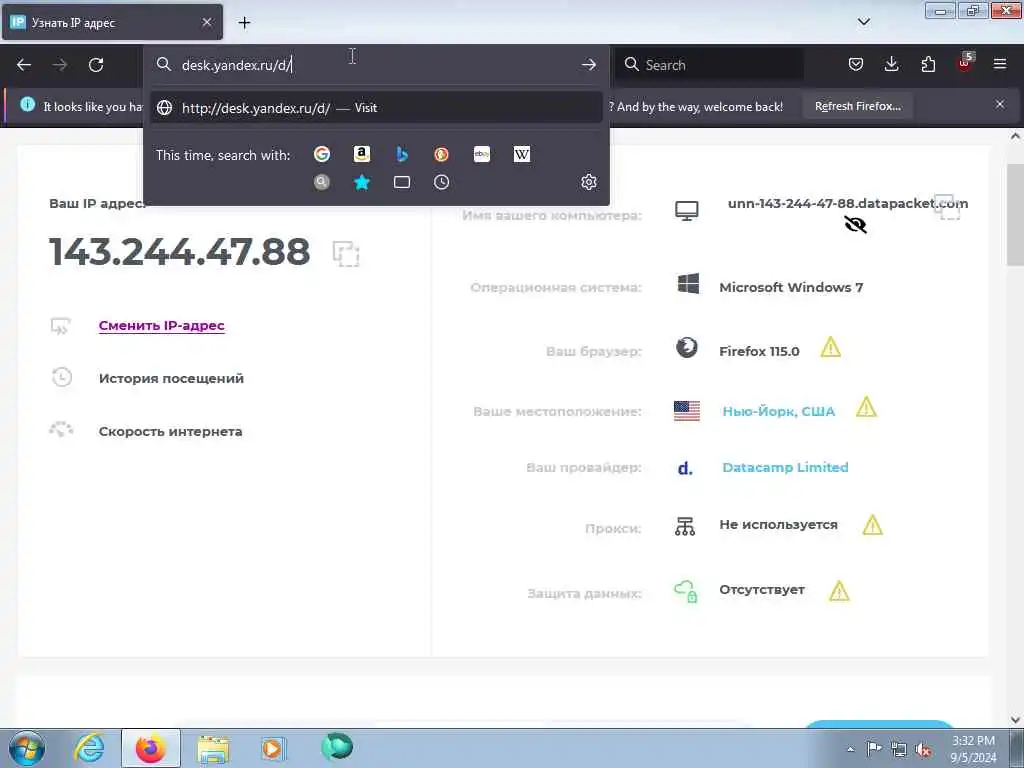Dismiss the welcome back notification bar
This screenshot has height=768, width=1024.
pos(1000,104)
